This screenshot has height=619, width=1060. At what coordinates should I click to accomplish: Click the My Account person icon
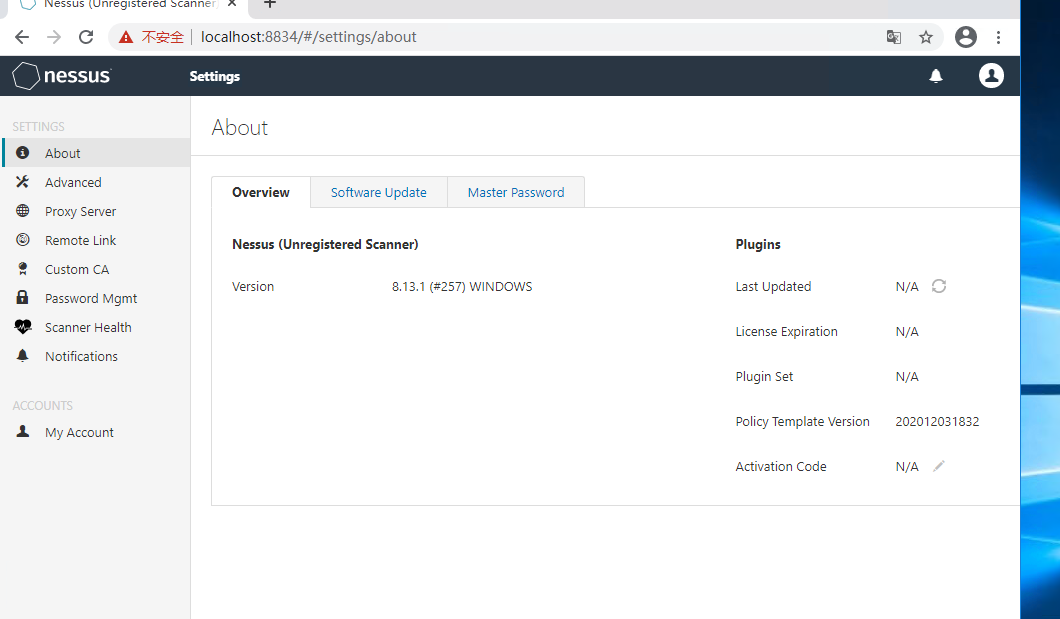(22, 431)
